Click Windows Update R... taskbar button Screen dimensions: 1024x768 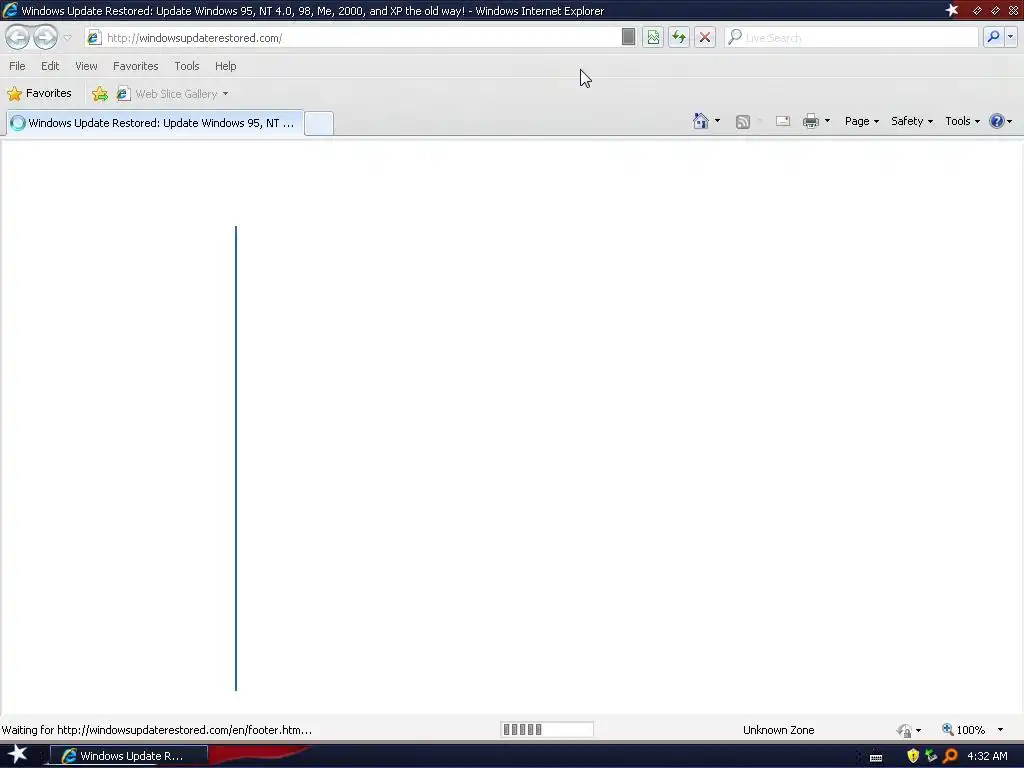[129, 756]
